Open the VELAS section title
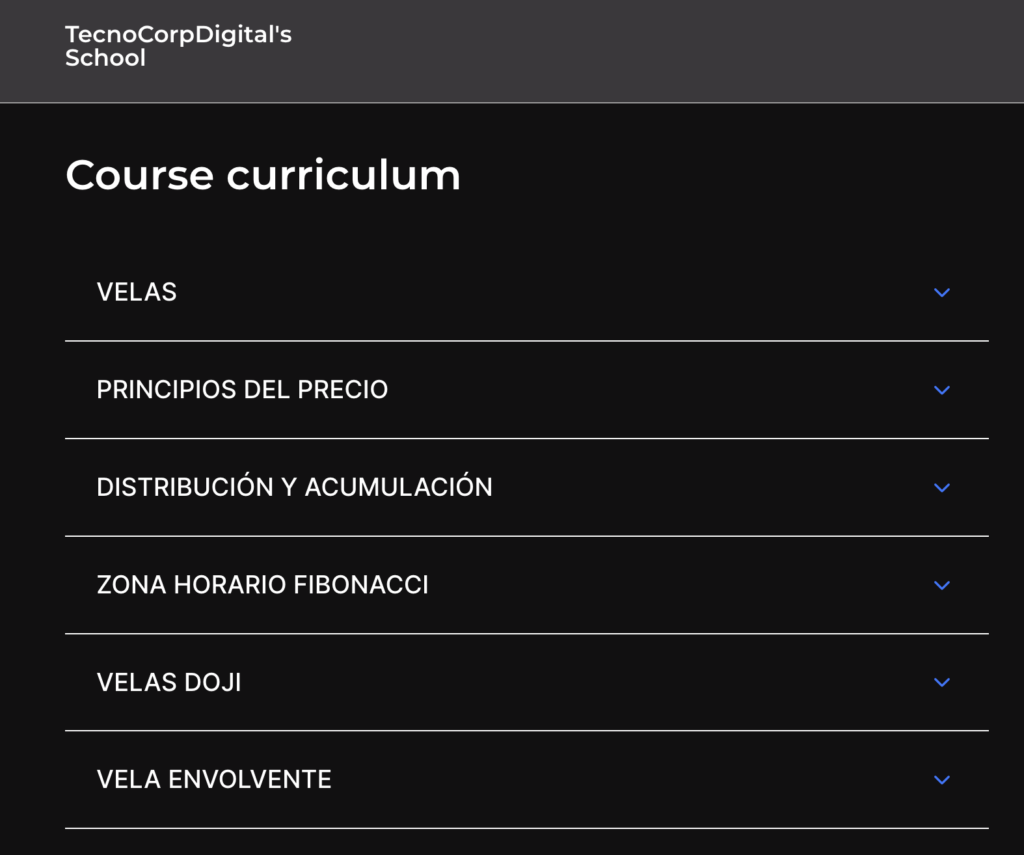 click(x=136, y=292)
